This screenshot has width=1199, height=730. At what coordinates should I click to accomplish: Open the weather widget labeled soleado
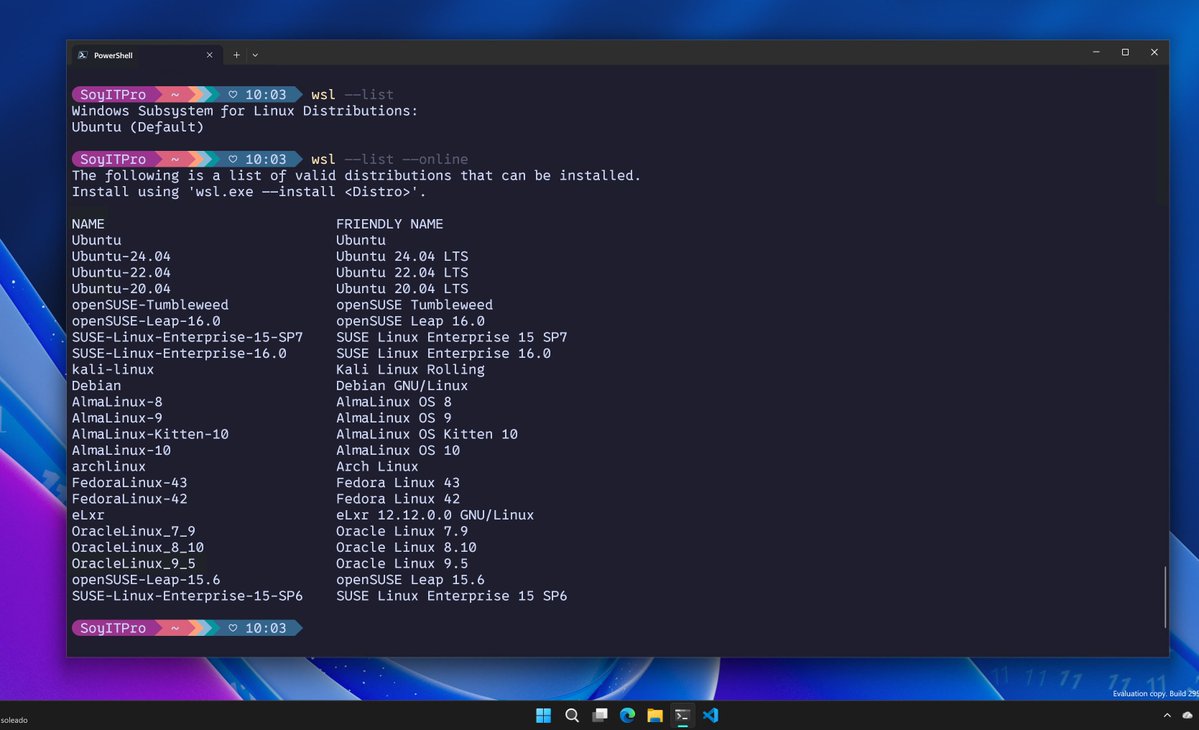[15, 720]
